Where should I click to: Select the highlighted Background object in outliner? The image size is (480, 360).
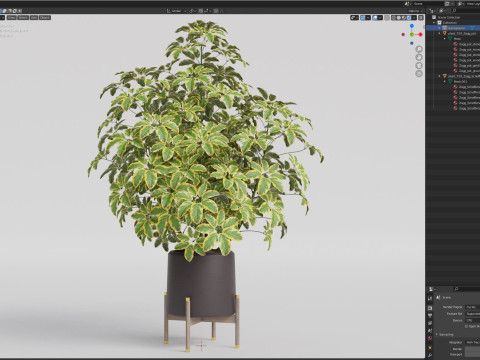[453, 28]
